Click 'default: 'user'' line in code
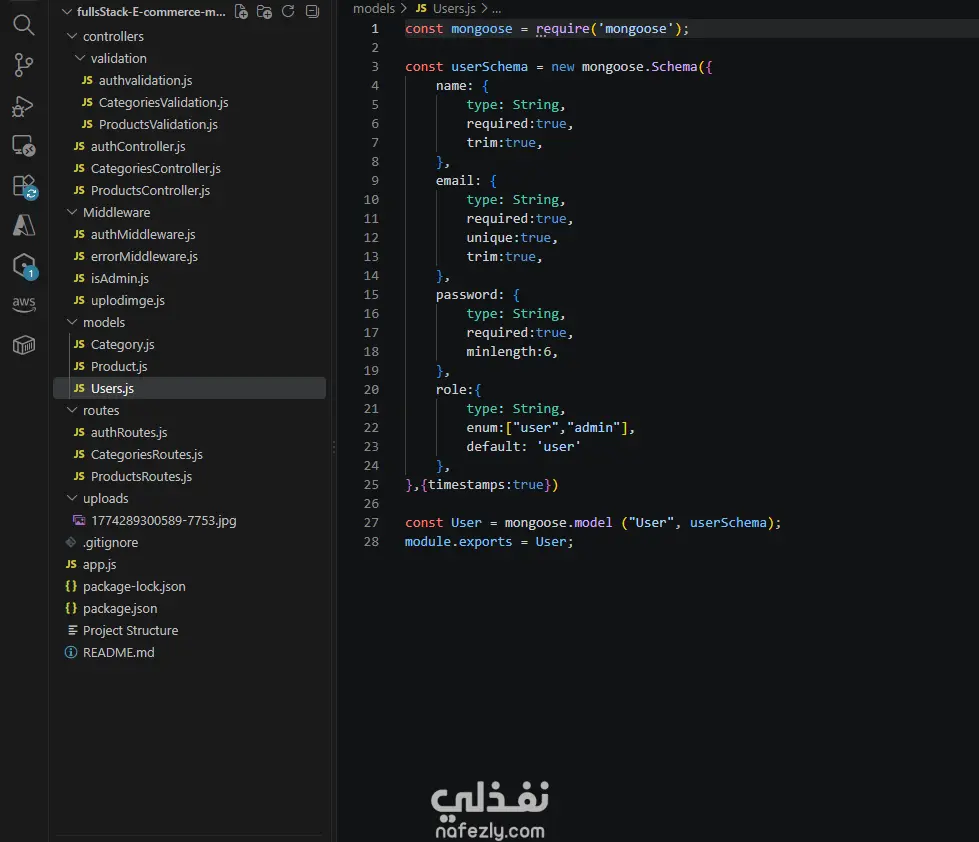The height and width of the screenshot is (842, 979). (523, 446)
